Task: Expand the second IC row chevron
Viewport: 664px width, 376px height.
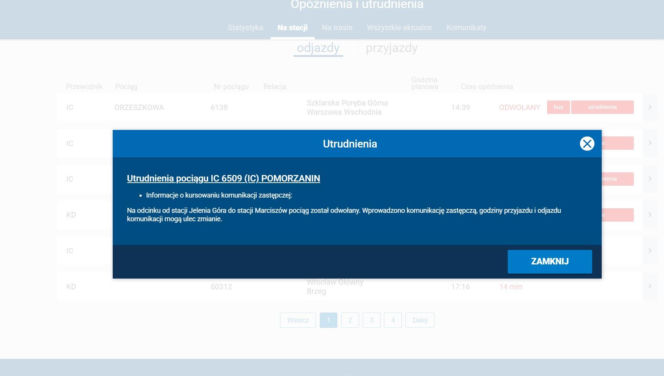Action: click(x=650, y=143)
